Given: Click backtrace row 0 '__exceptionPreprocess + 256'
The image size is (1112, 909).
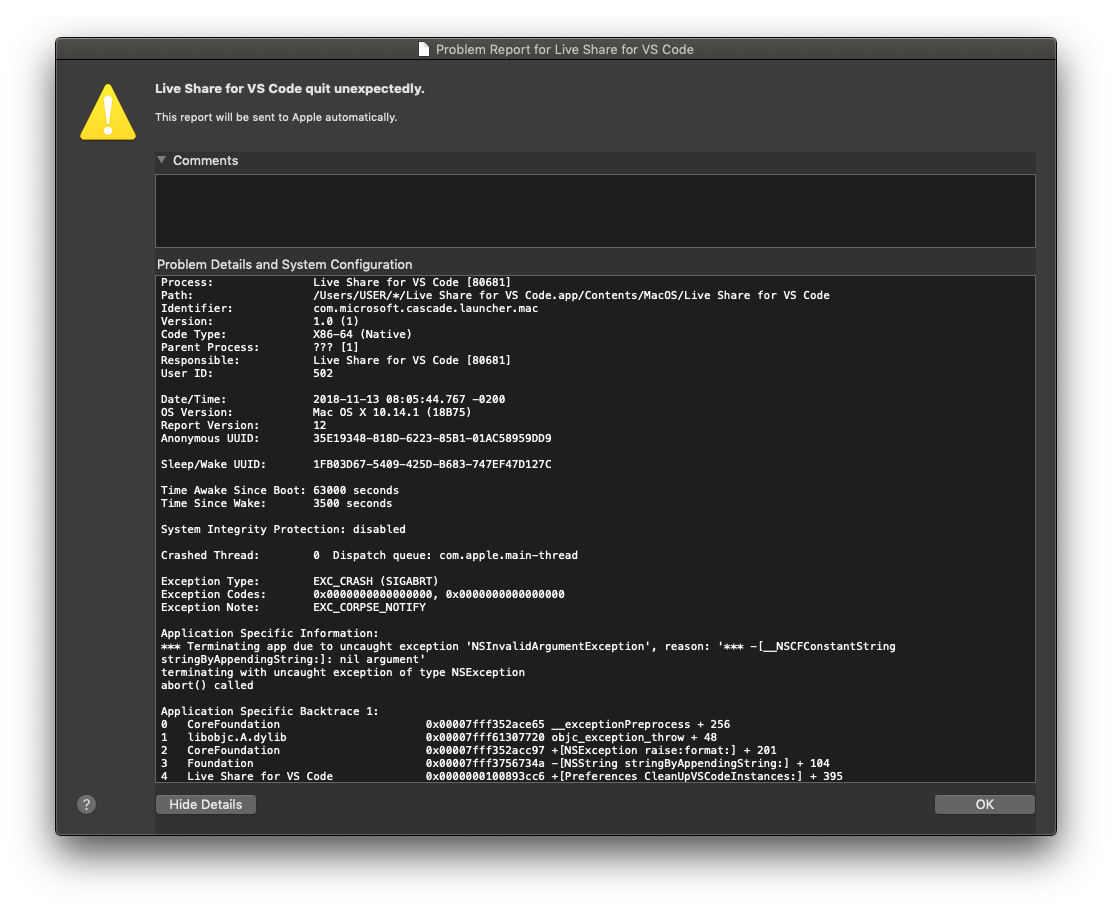Looking at the screenshot, I should click(445, 725).
